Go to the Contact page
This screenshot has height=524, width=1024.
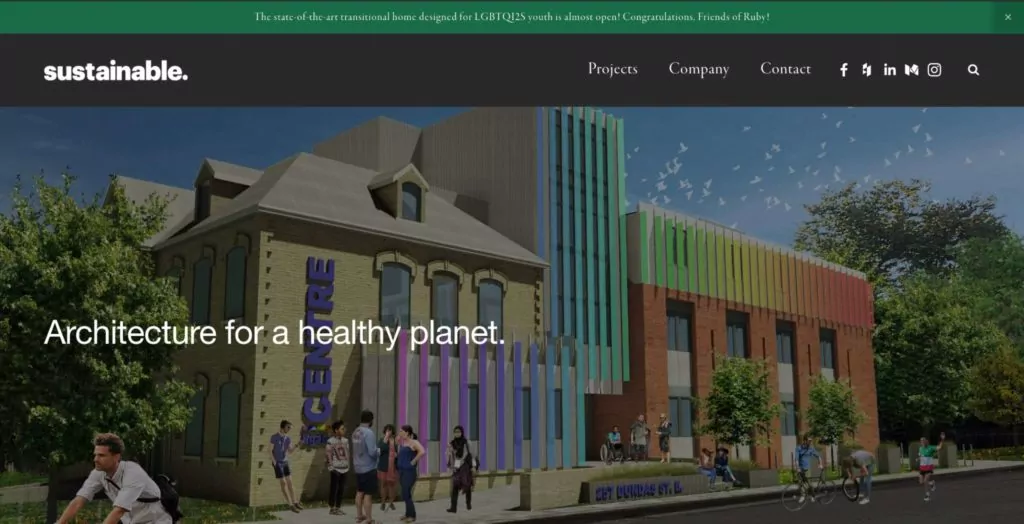click(785, 69)
